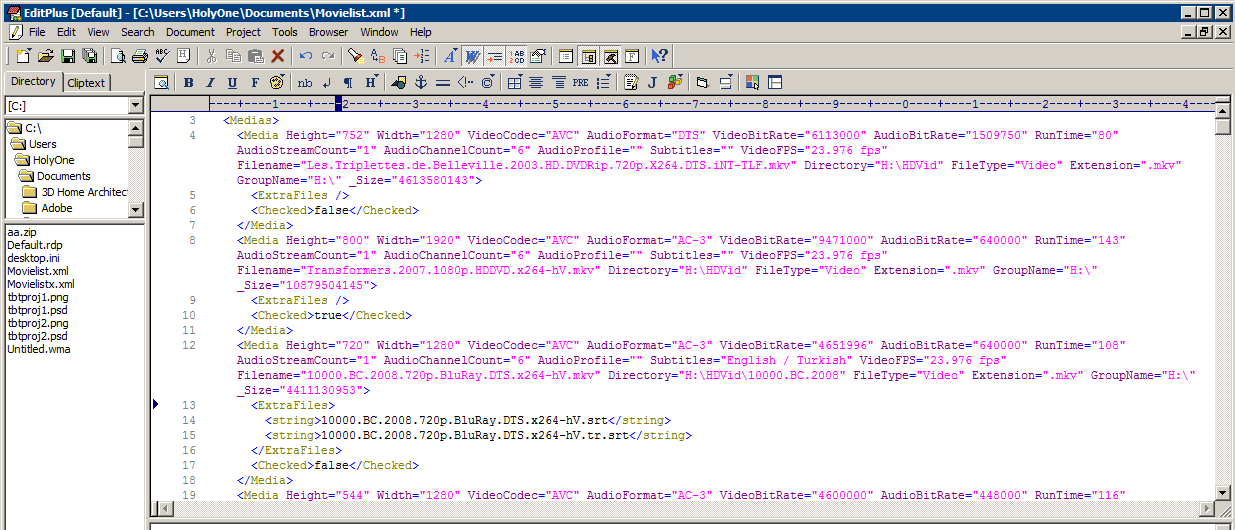Click the Replace A-to-B icon
This screenshot has height=530, width=1235.
click(x=377, y=56)
